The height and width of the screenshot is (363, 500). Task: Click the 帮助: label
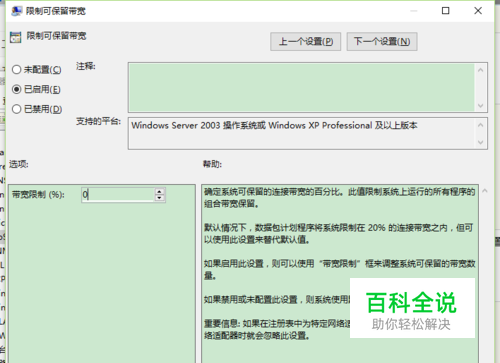[x=212, y=164]
